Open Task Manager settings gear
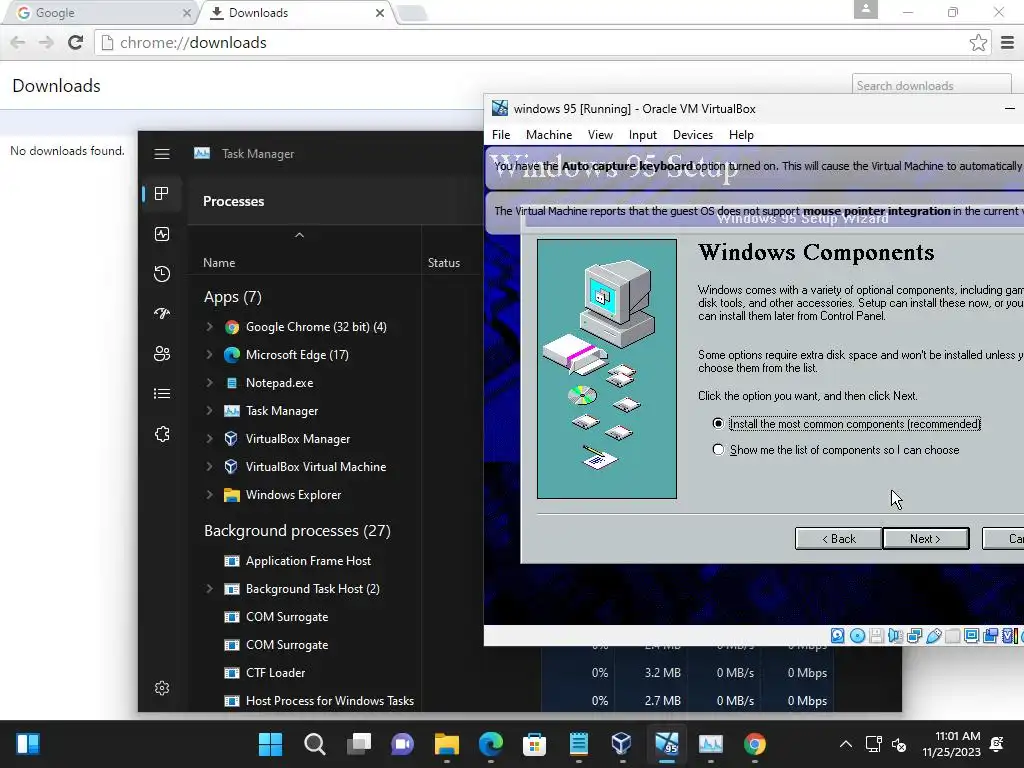1024x768 pixels. click(162, 688)
